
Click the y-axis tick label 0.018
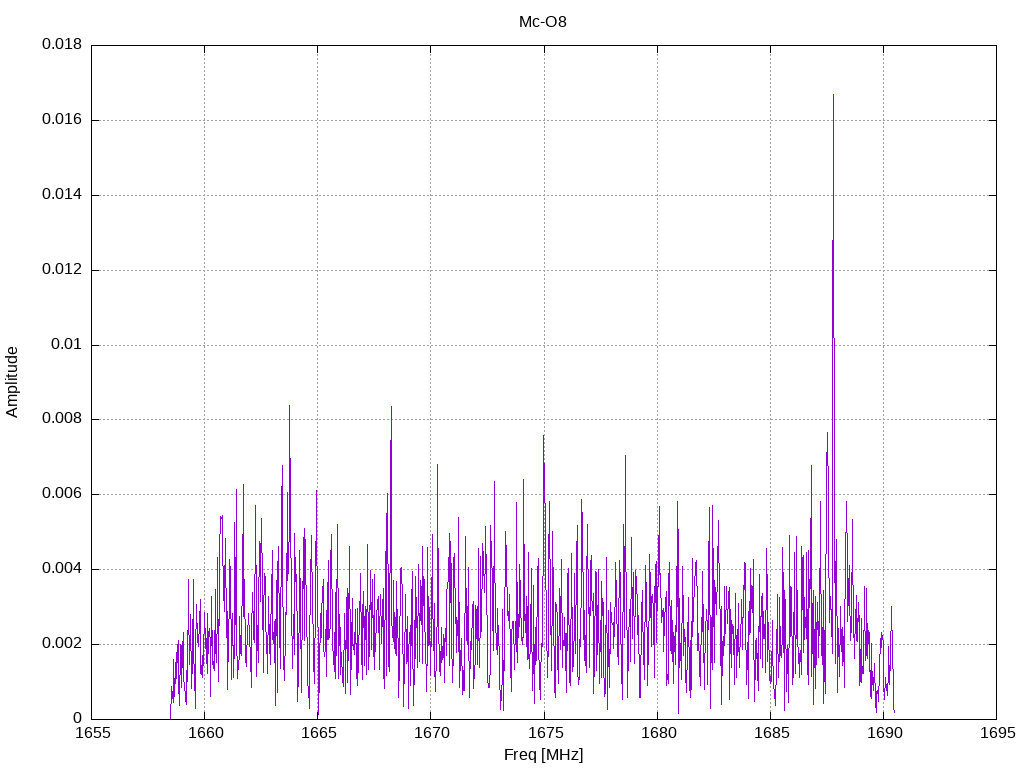[x=62, y=44]
